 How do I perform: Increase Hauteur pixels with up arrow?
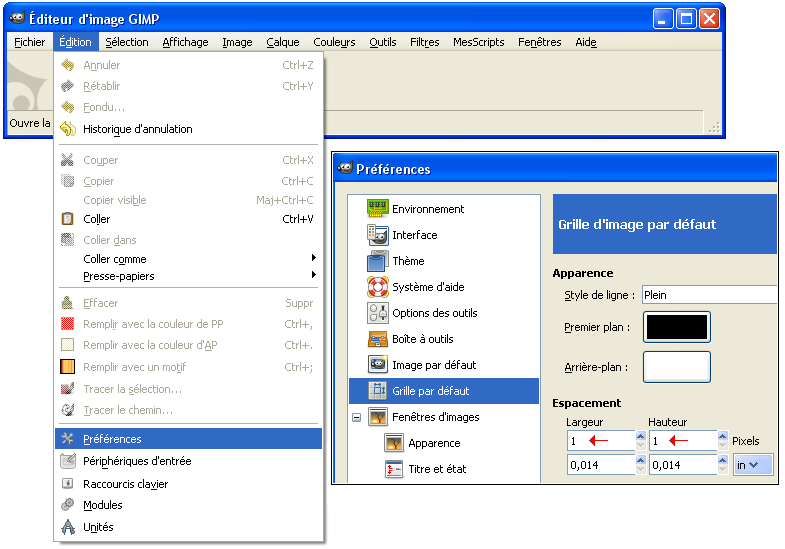click(x=722, y=436)
